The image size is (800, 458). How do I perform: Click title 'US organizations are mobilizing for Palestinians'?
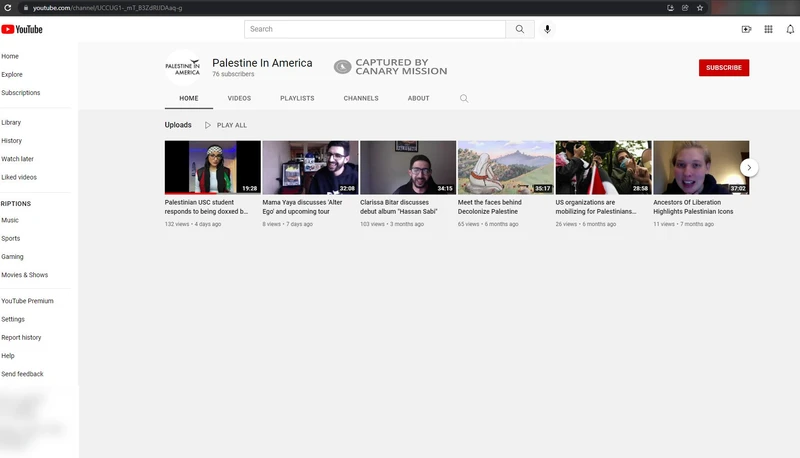[x=596, y=207]
